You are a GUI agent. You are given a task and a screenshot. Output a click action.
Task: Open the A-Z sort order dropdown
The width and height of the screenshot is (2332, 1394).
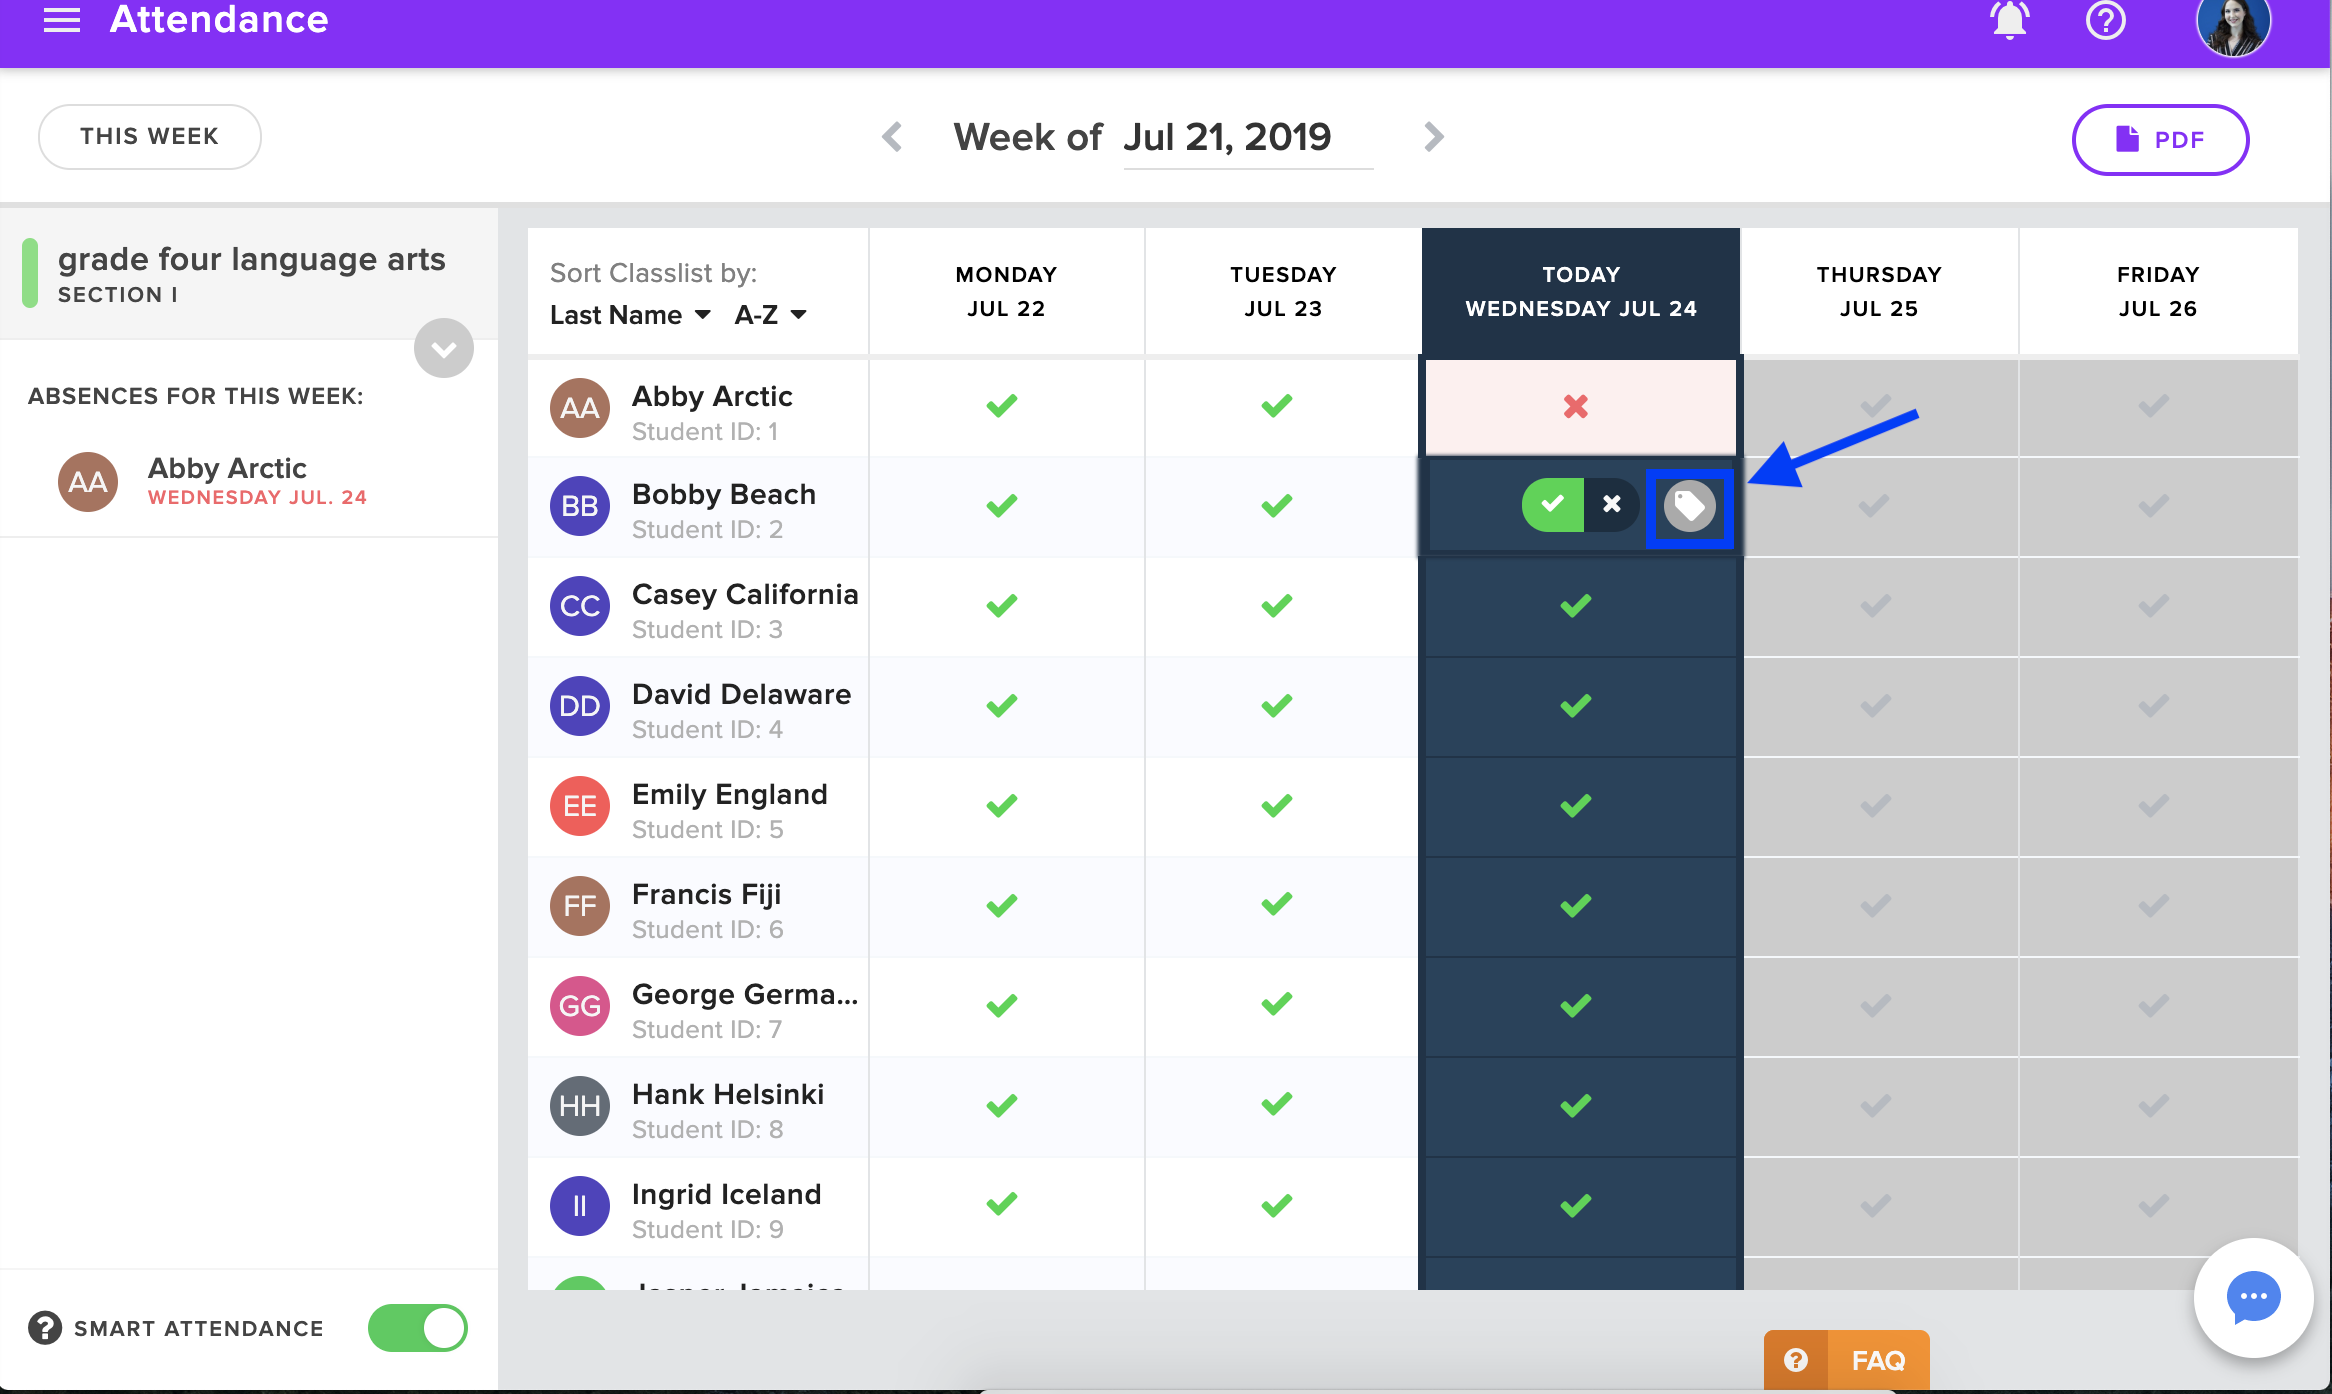point(770,315)
